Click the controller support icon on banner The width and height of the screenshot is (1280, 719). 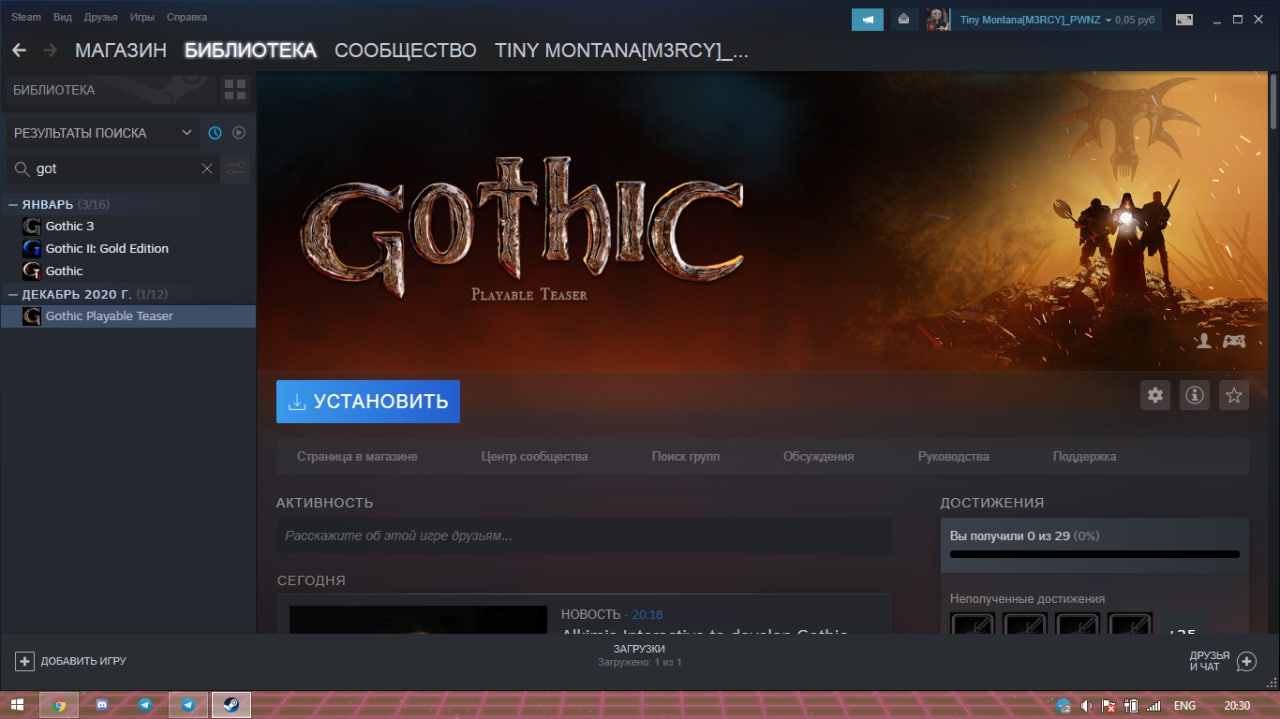pyautogui.click(x=1235, y=341)
